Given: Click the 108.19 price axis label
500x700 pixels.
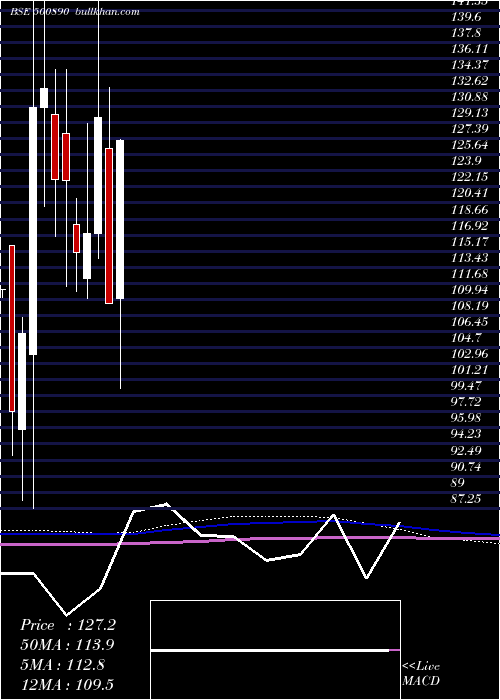Looking at the screenshot, I should click(469, 306).
